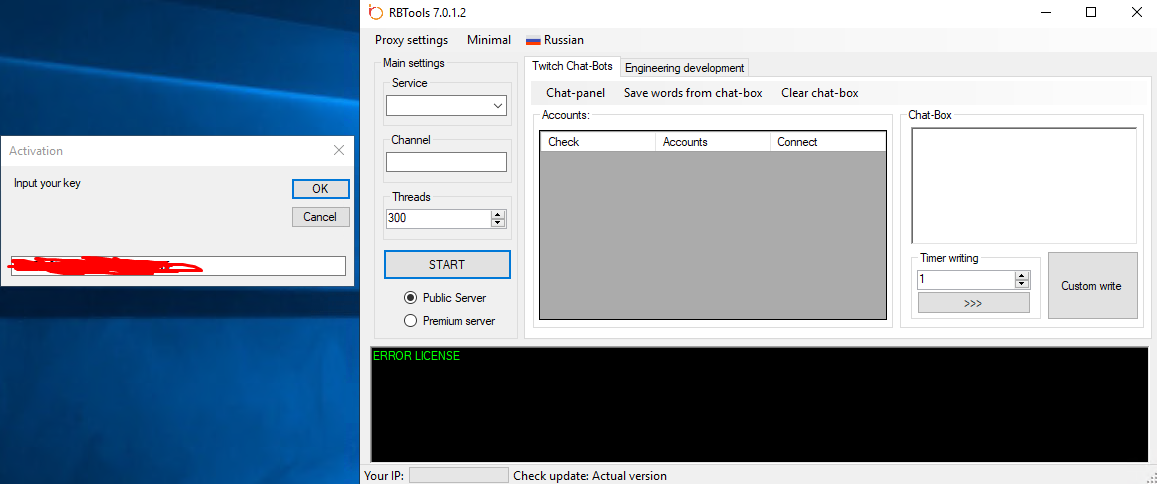
Task: Increase the Threads value with up arrow
Action: coord(498,214)
